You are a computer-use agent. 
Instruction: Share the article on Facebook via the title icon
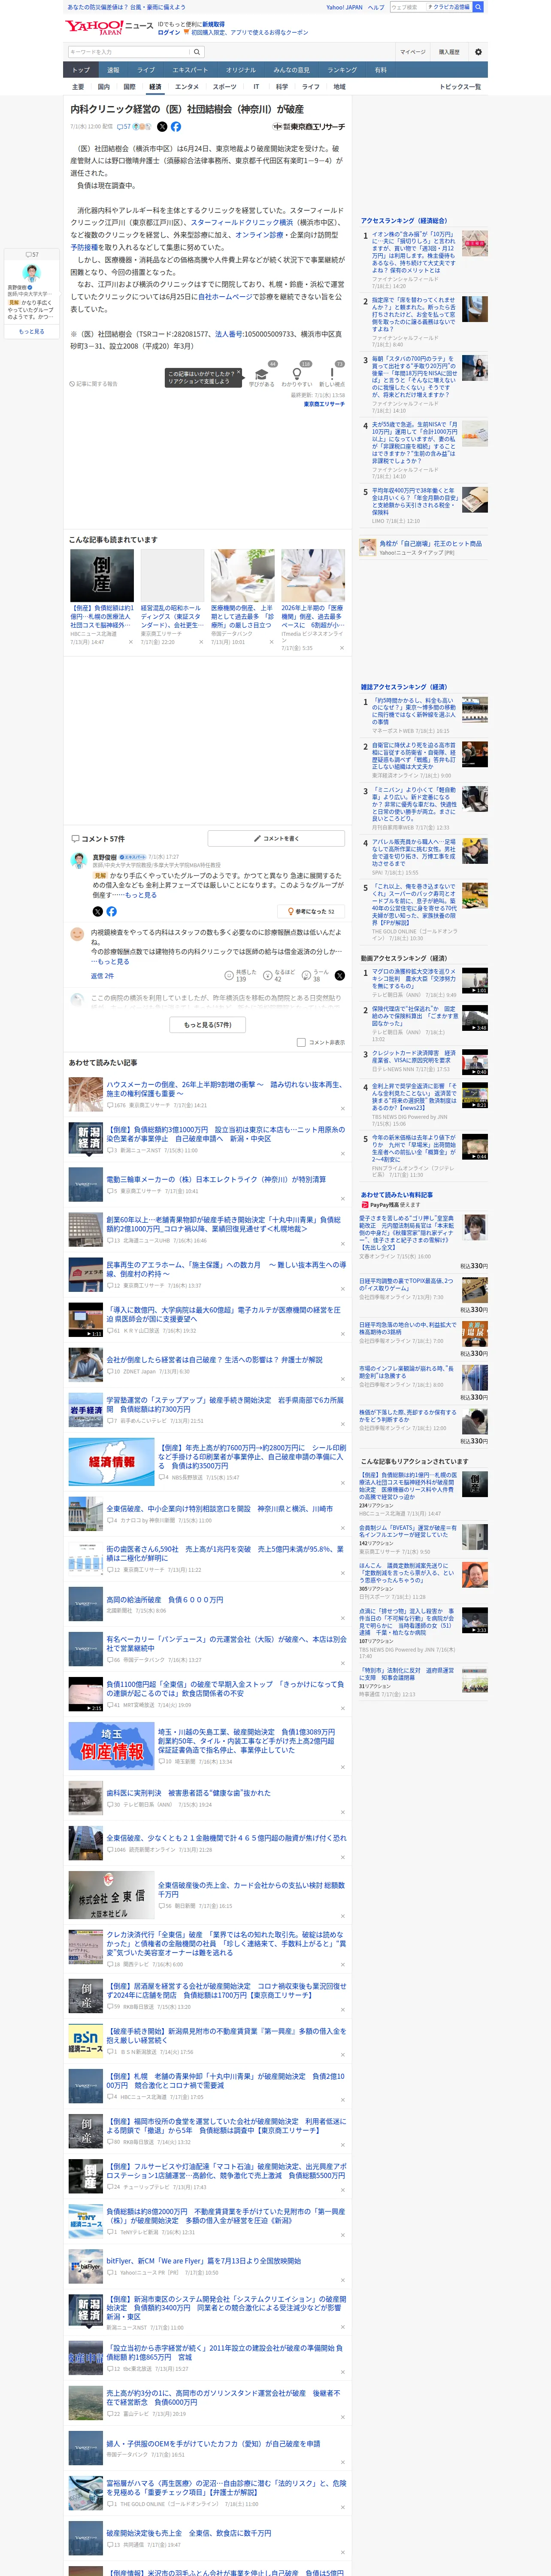tap(176, 127)
